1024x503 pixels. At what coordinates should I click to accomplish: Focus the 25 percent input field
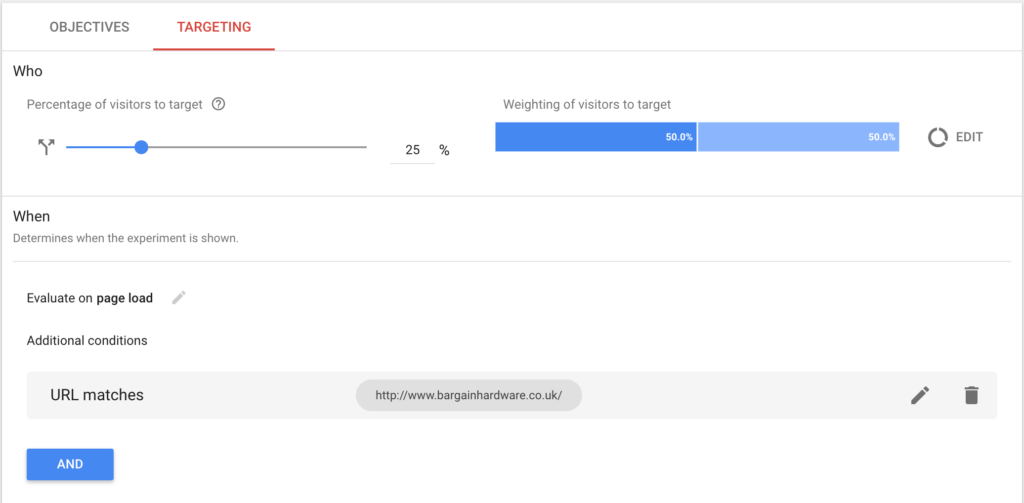(x=412, y=150)
